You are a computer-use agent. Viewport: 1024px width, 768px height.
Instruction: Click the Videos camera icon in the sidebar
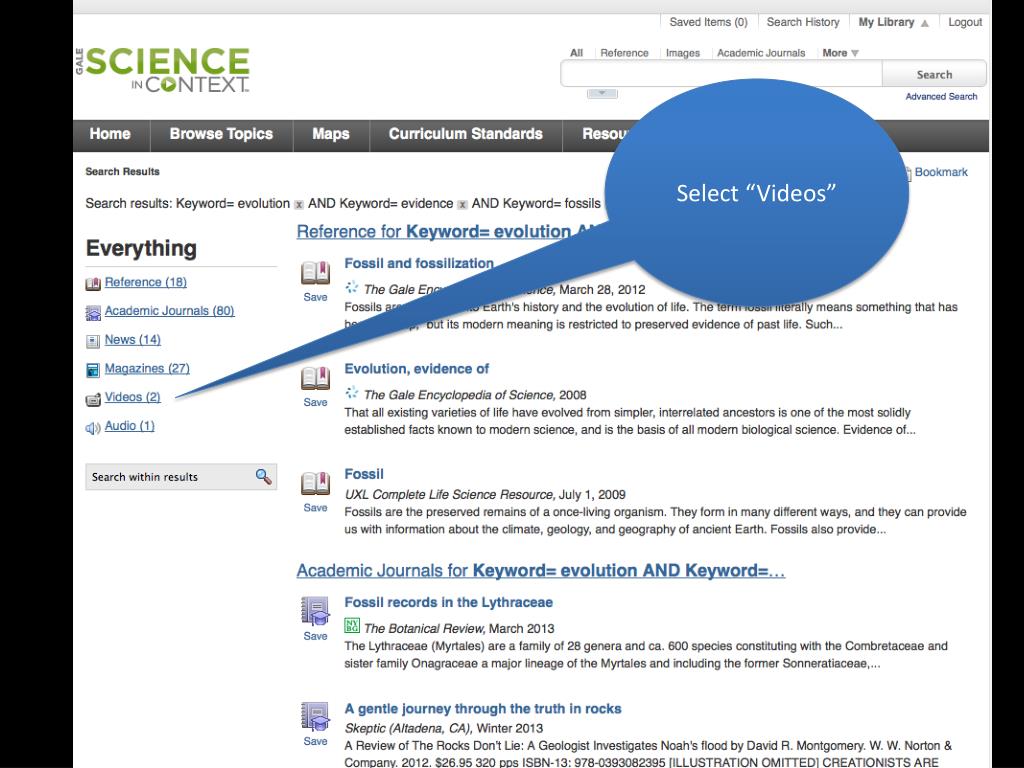pyautogui.click(x=93, y=399)
